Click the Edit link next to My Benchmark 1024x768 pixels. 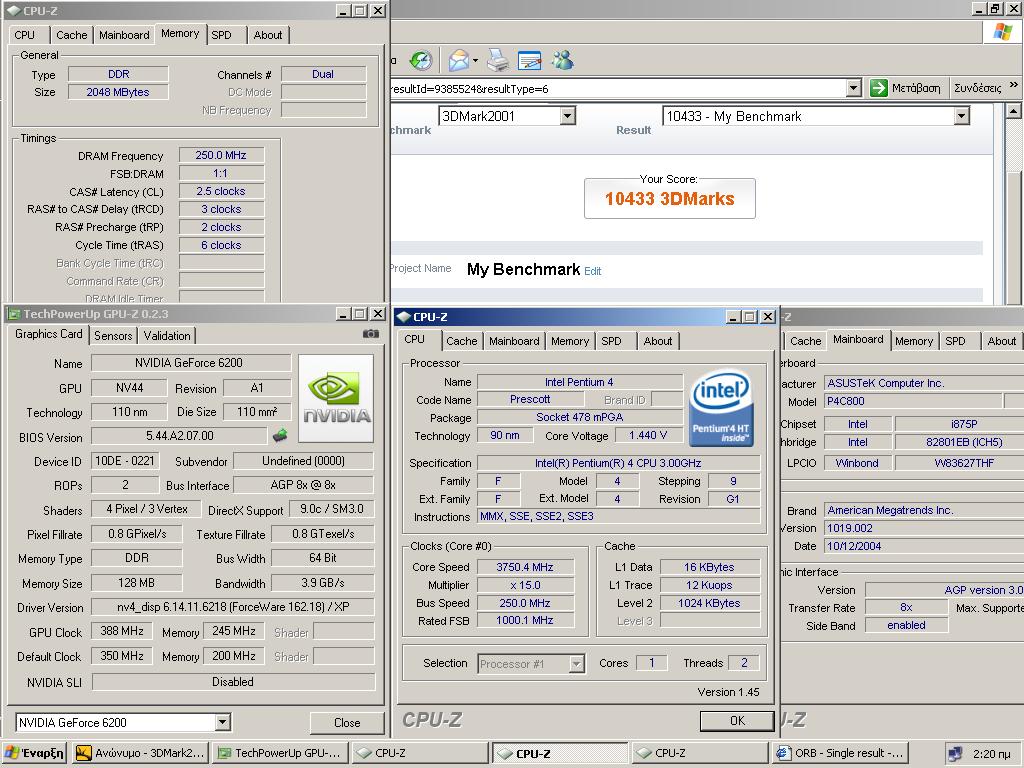click(593, 271)
